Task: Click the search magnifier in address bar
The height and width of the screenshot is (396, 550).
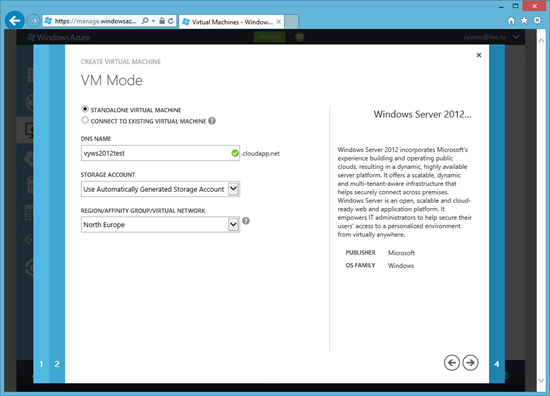Action: [x=145, y=21]
